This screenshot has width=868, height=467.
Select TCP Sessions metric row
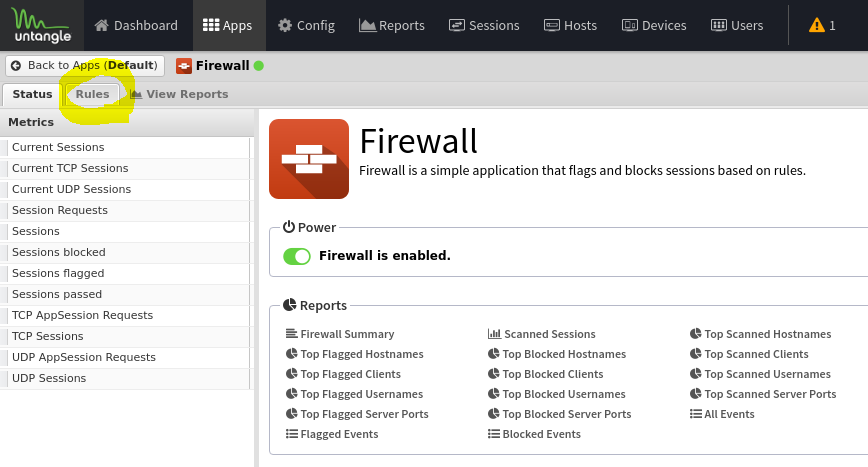click(126, 336)
